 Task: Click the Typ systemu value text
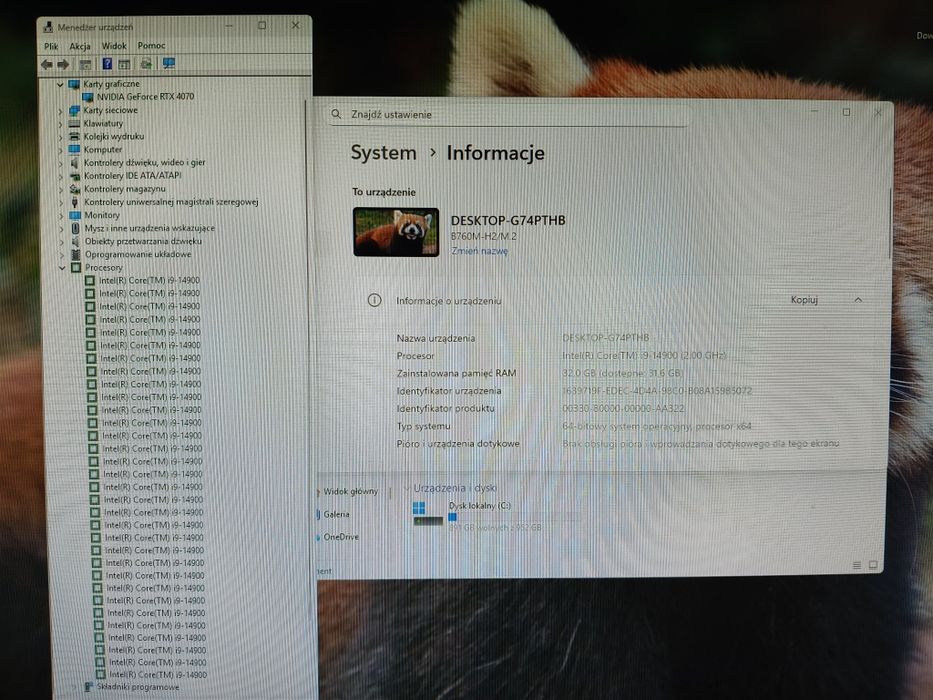click(657, 426)
